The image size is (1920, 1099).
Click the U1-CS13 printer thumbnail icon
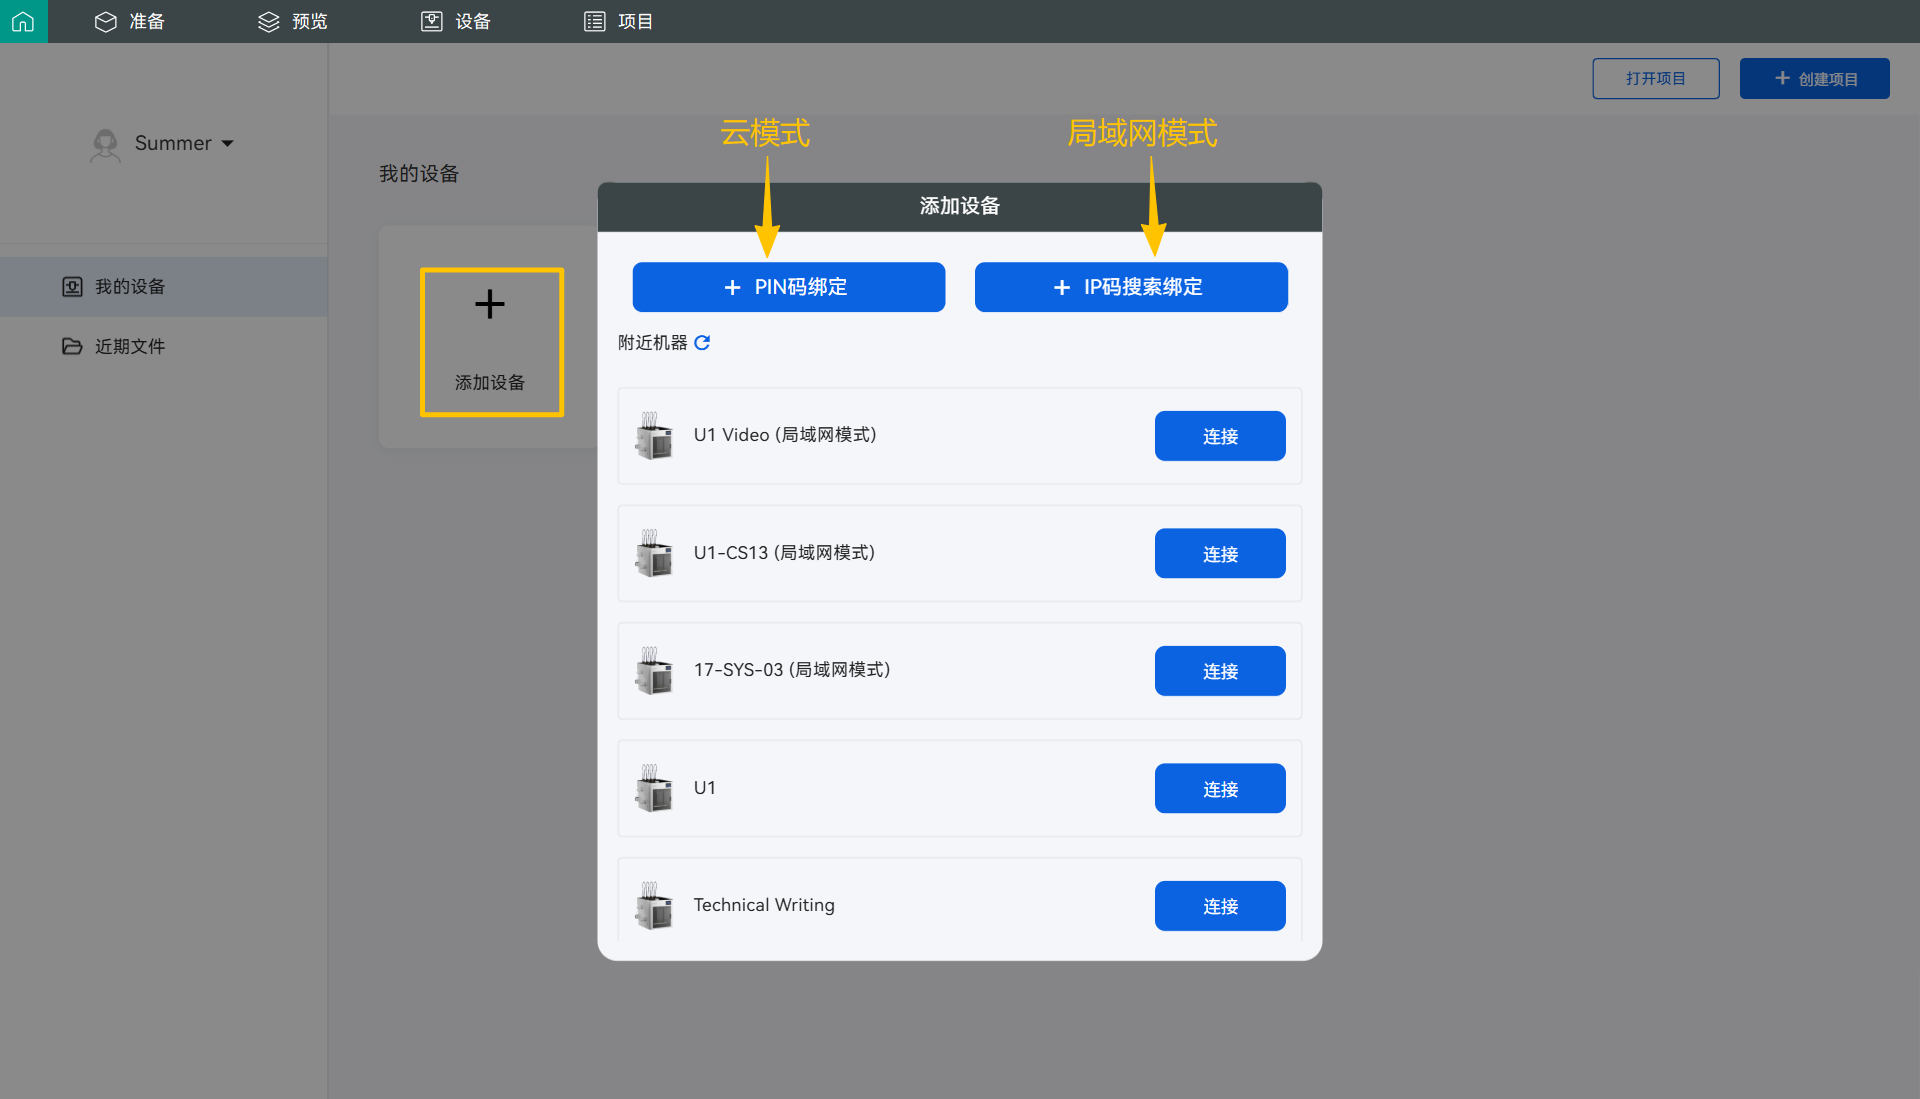tap(654, 553)
